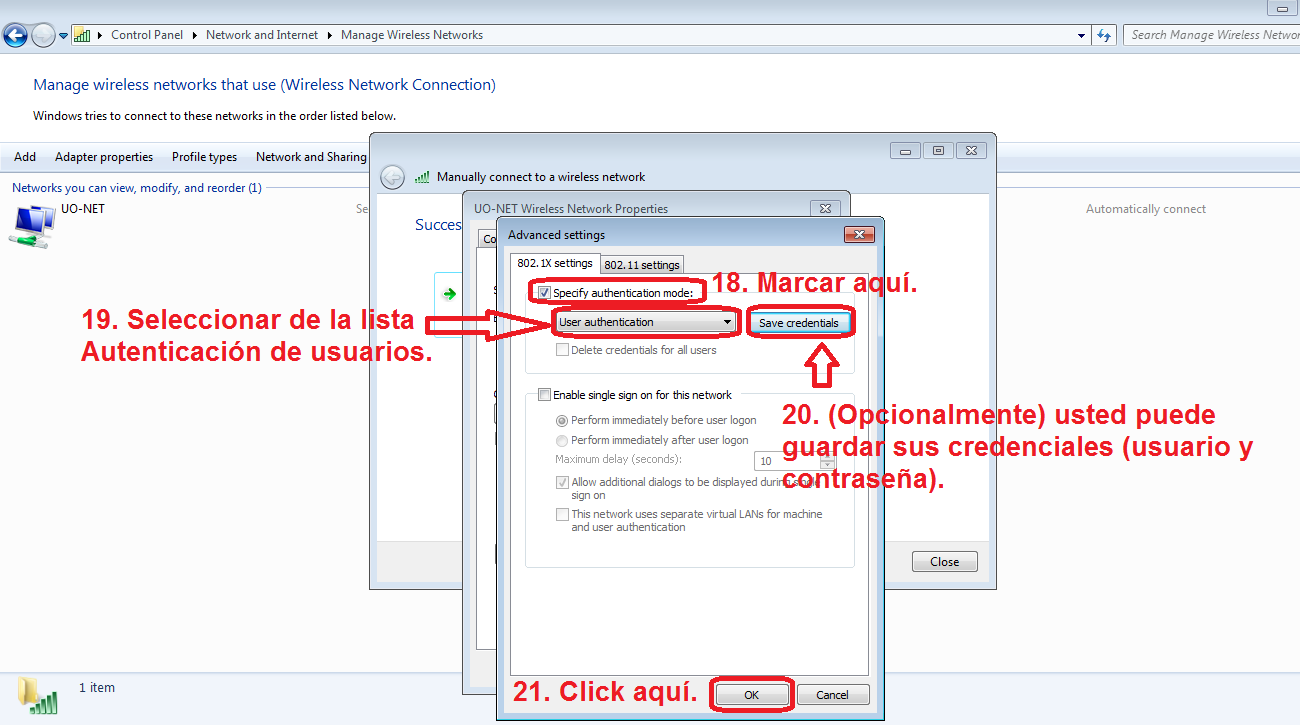Click the signal icon in address bar
This screenshot has height=725, width=1300.
(82, 35)
